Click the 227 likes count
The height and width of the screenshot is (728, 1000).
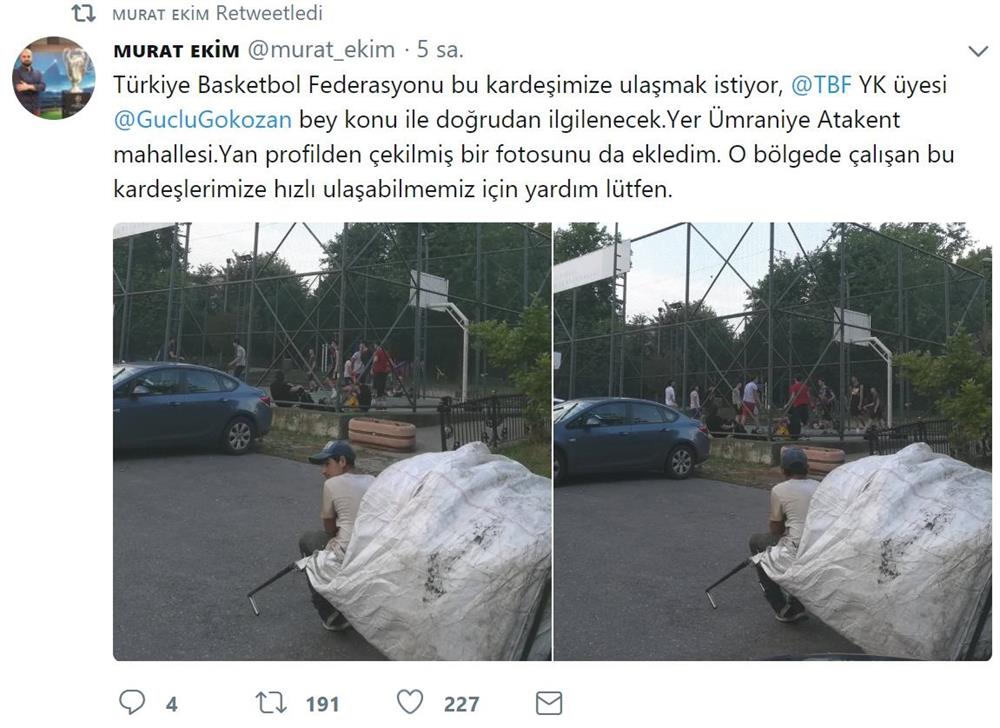point(462,704)
